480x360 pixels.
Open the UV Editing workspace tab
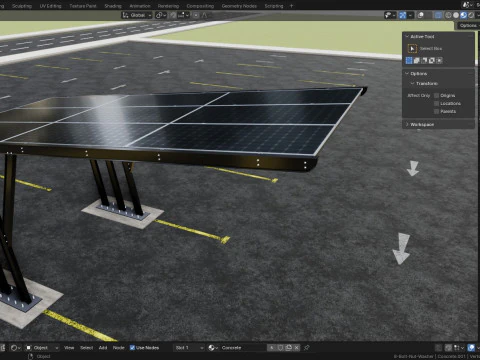click(50, 6)
